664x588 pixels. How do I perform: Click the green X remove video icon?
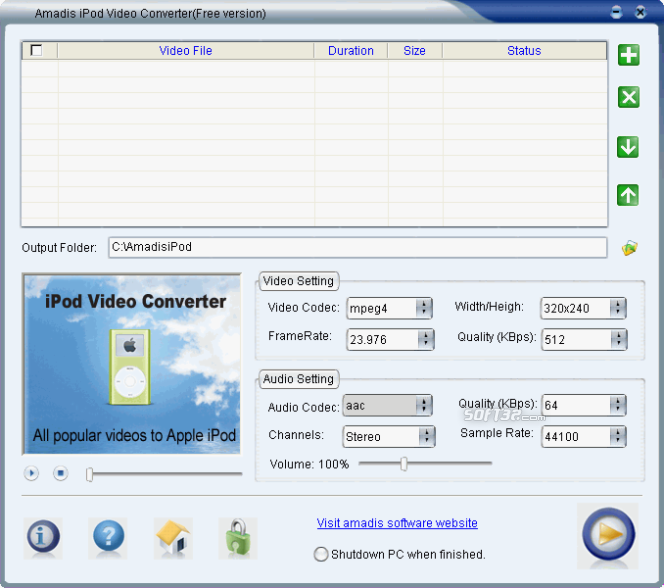tap(628, 97)
